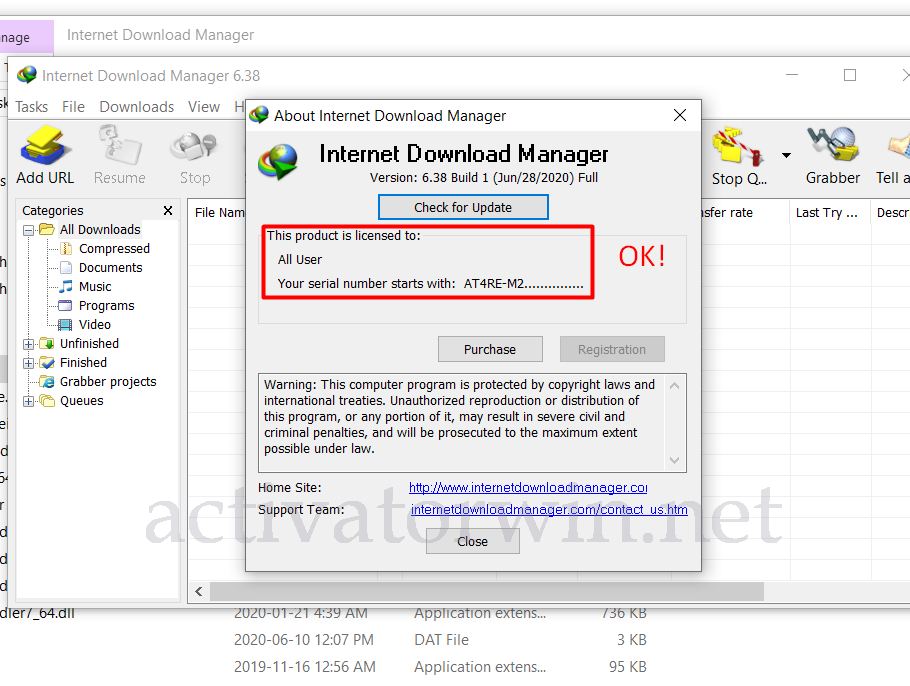The width and height of the screenshot is (910, 686).
Task: Close the Categories panel
Action: [168, 210]
